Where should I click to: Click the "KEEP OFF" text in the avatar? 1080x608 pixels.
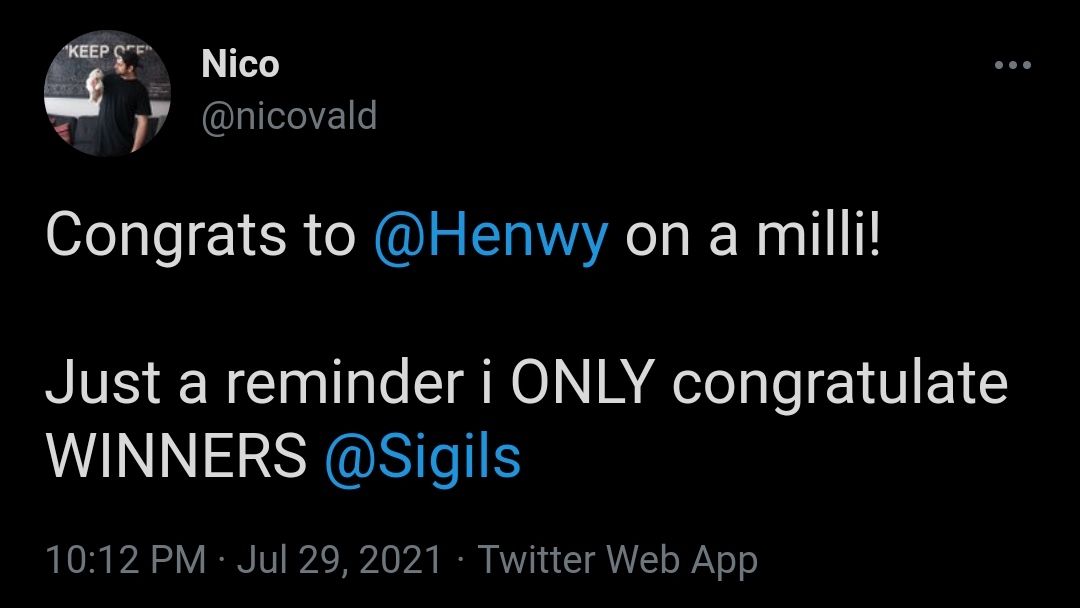pyautogui.click(x=86, y=53)
